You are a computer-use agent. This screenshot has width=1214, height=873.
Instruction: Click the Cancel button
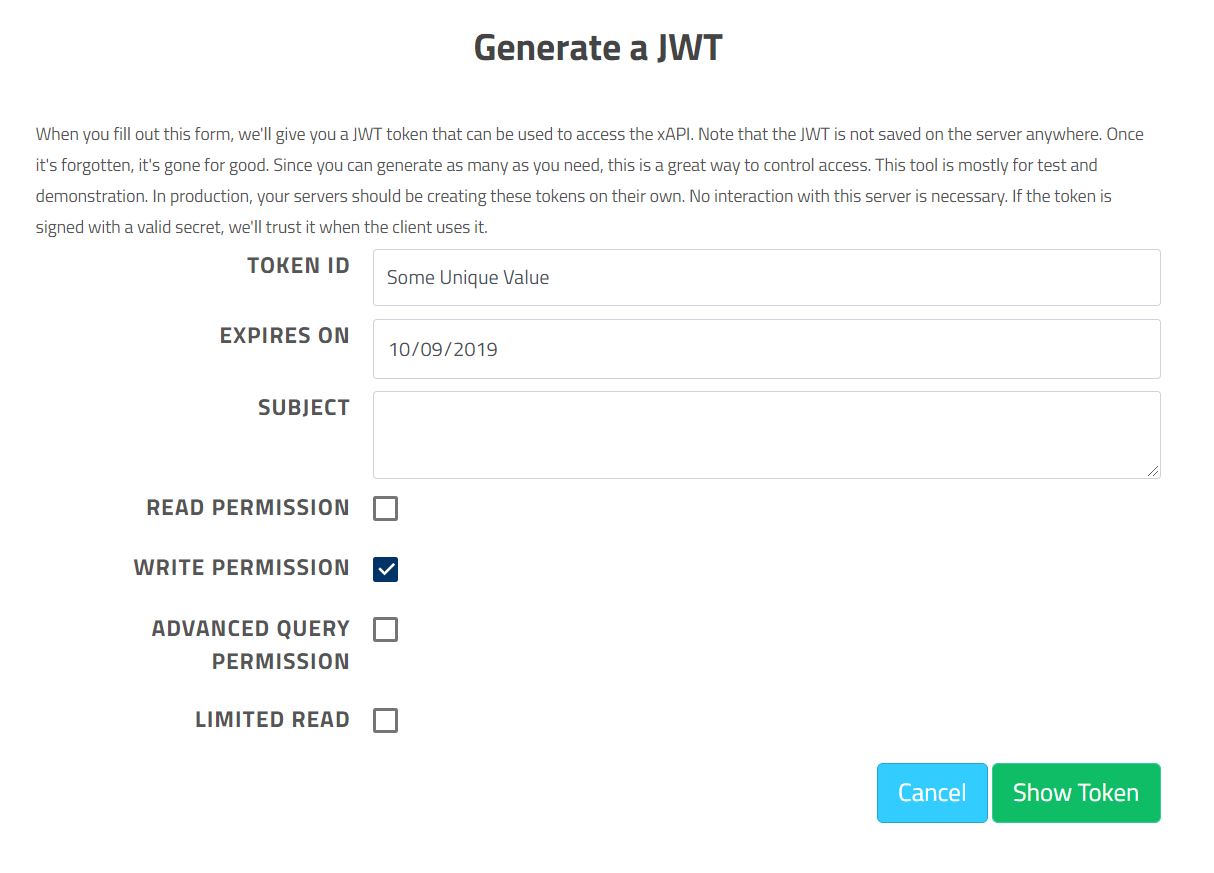[x=931, y=792]
